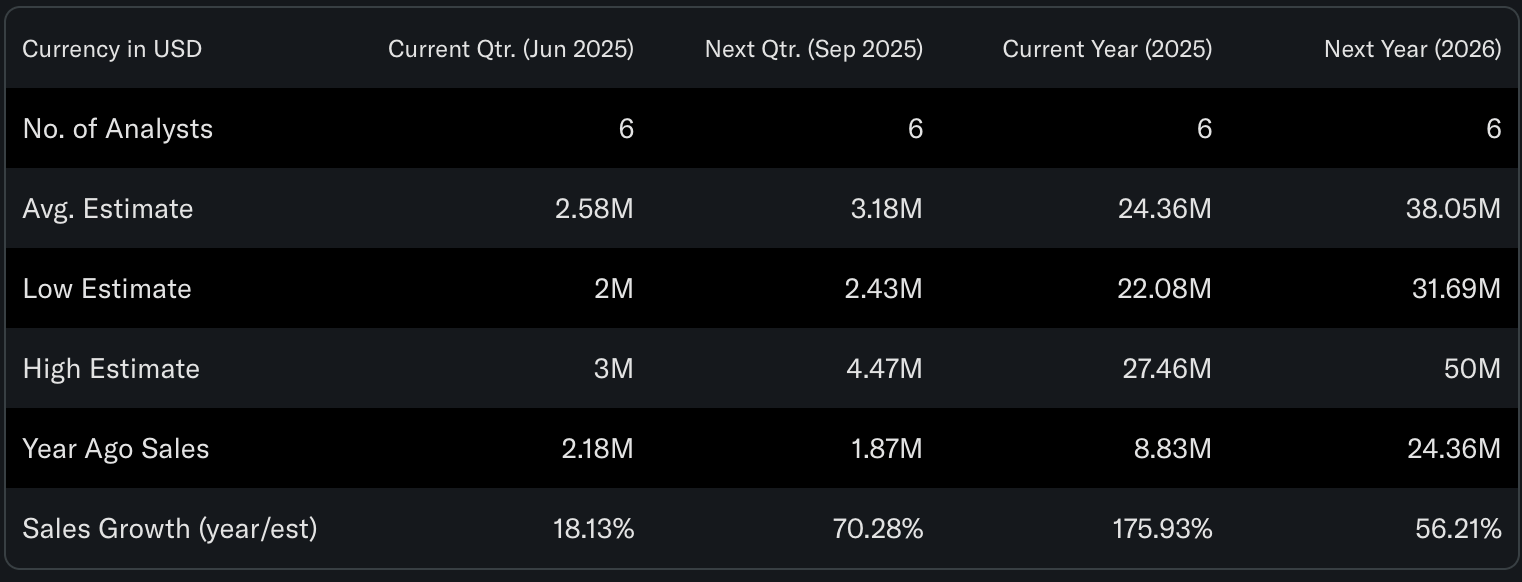
Task: Select the "Year Ago Sales" row label
Action: tap(116, 449)
